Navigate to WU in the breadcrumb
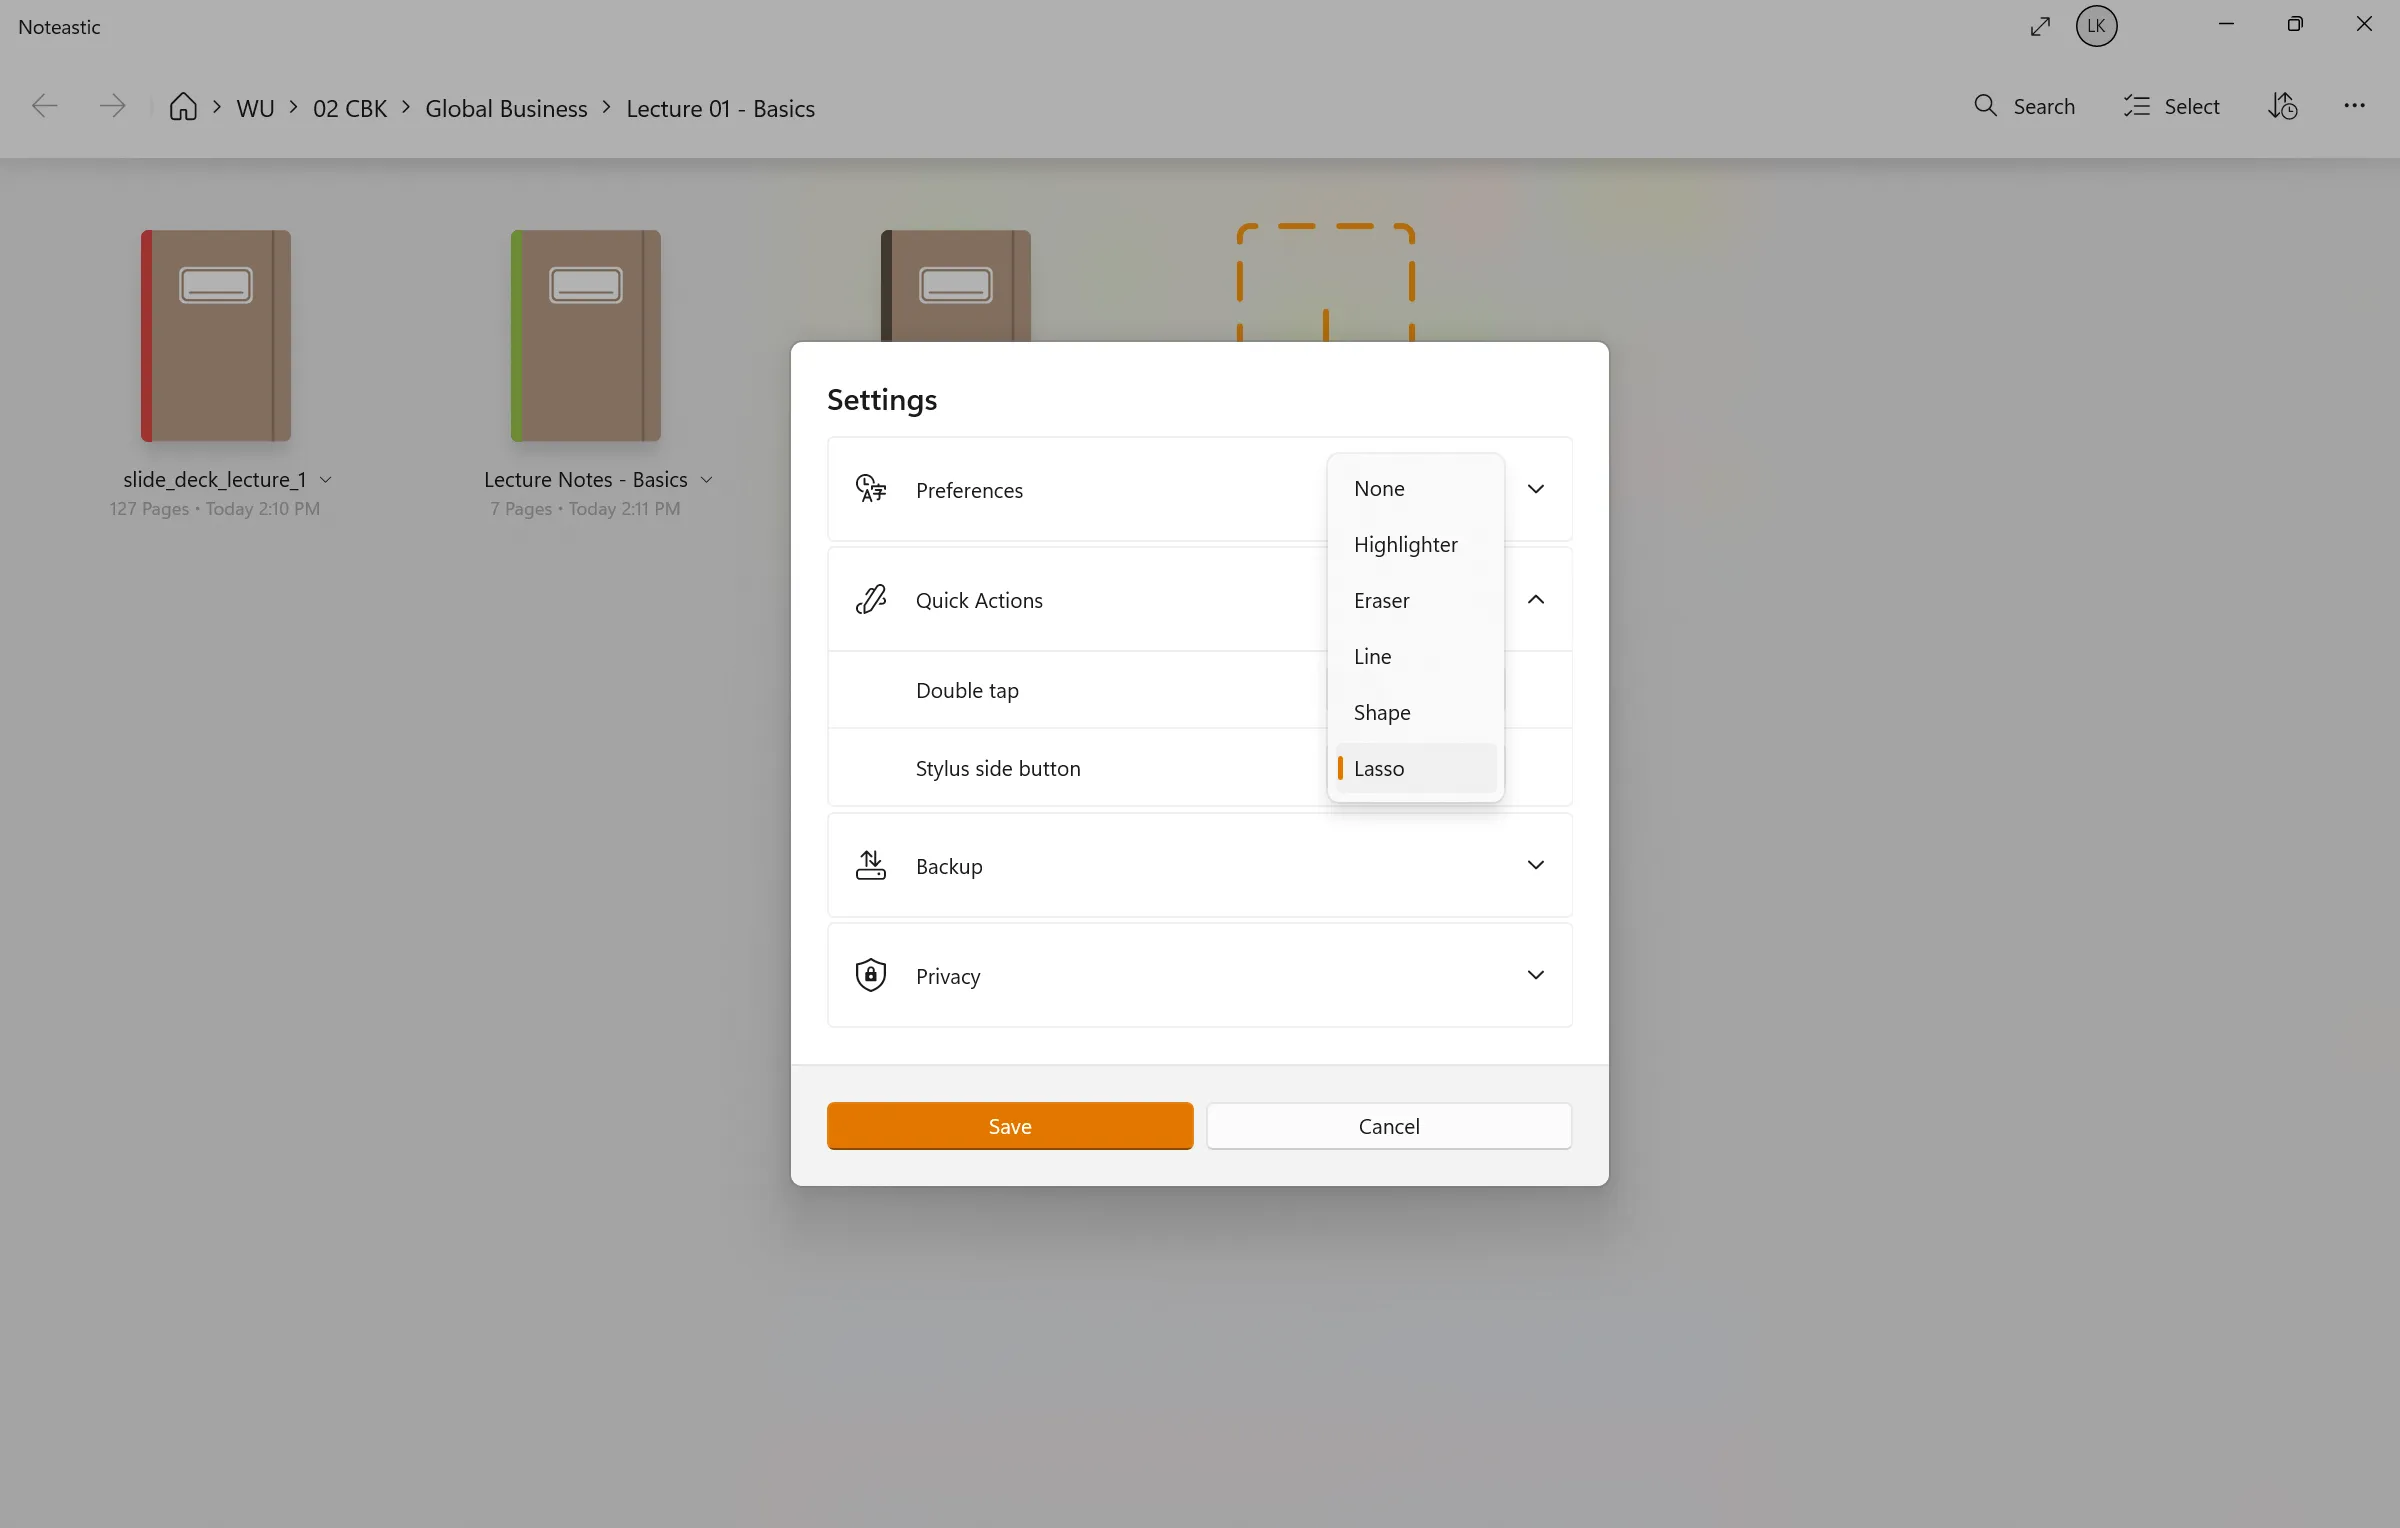The image size is (2400, 1528). click(255, 108)
